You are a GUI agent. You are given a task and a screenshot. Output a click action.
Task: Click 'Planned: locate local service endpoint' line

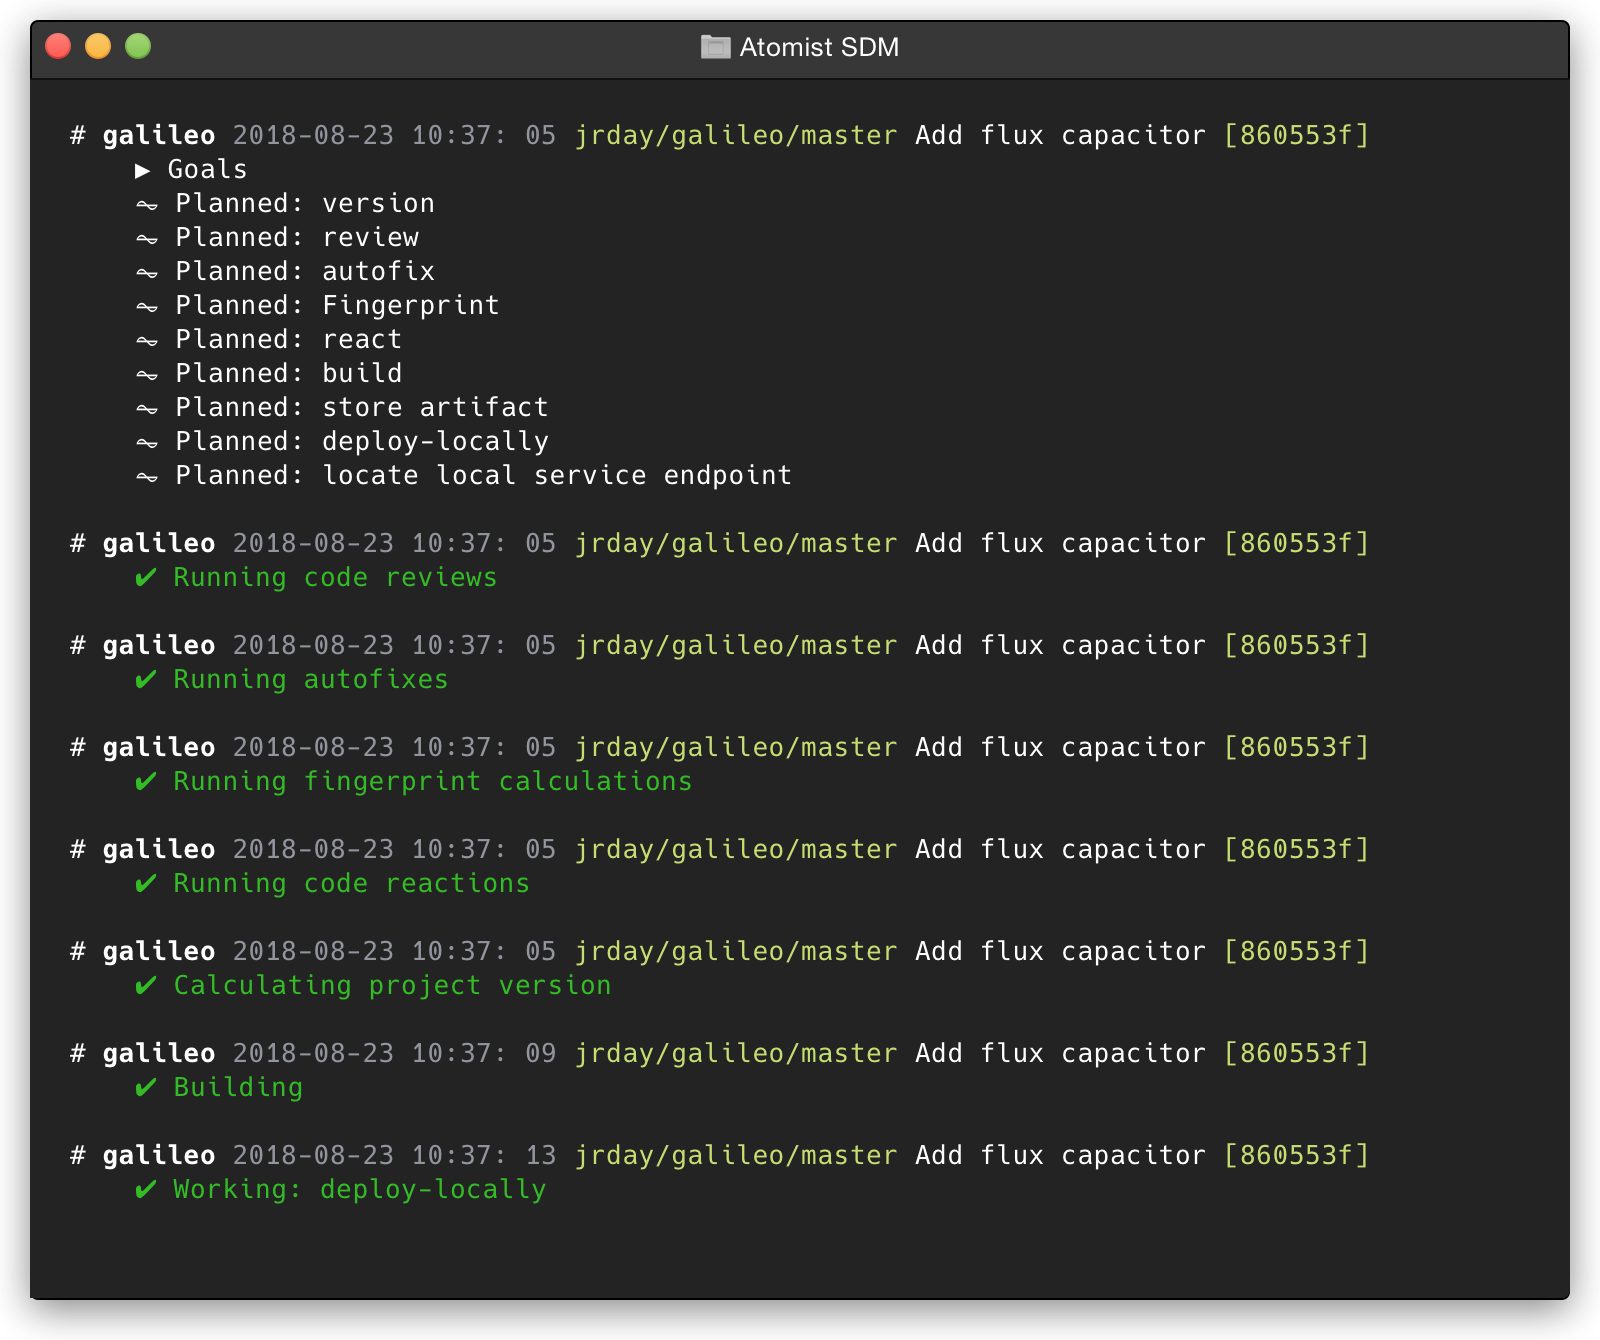[x=484, y=475]
